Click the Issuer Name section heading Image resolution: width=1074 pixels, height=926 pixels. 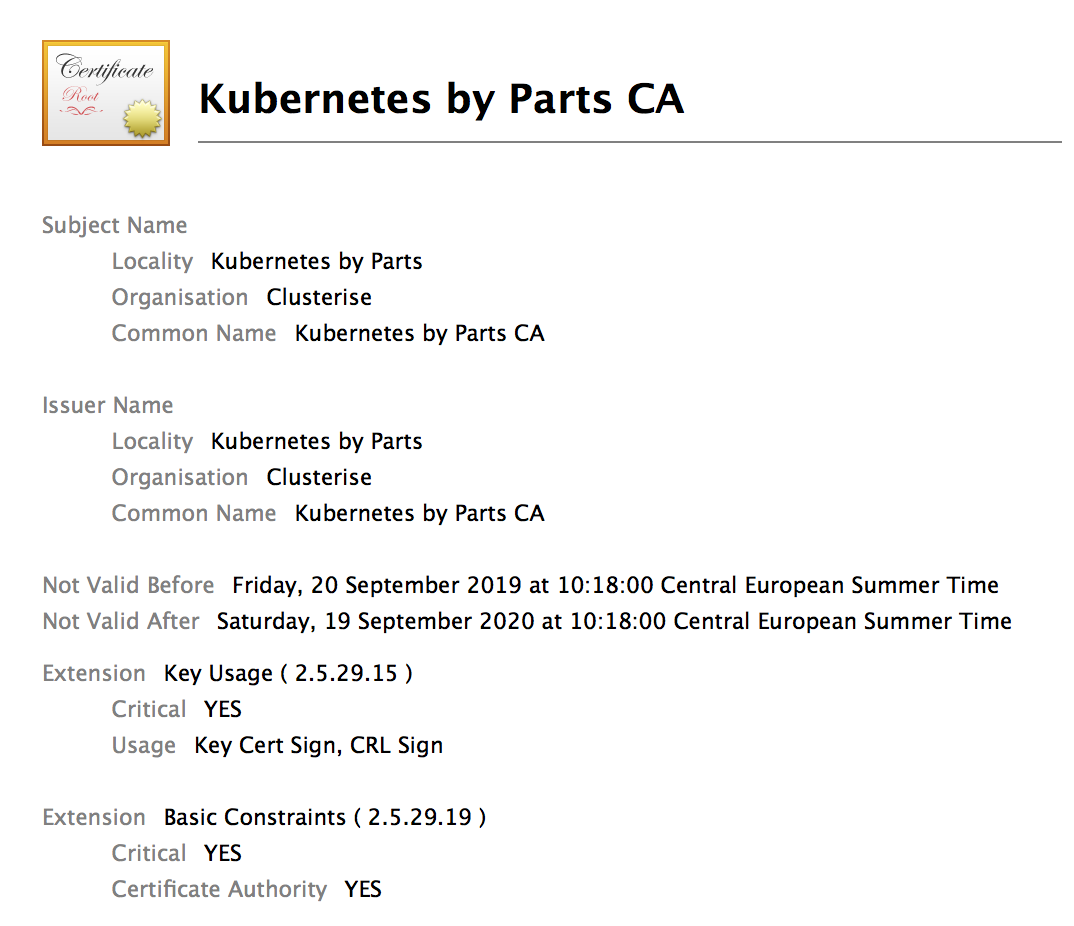point(107,405)
